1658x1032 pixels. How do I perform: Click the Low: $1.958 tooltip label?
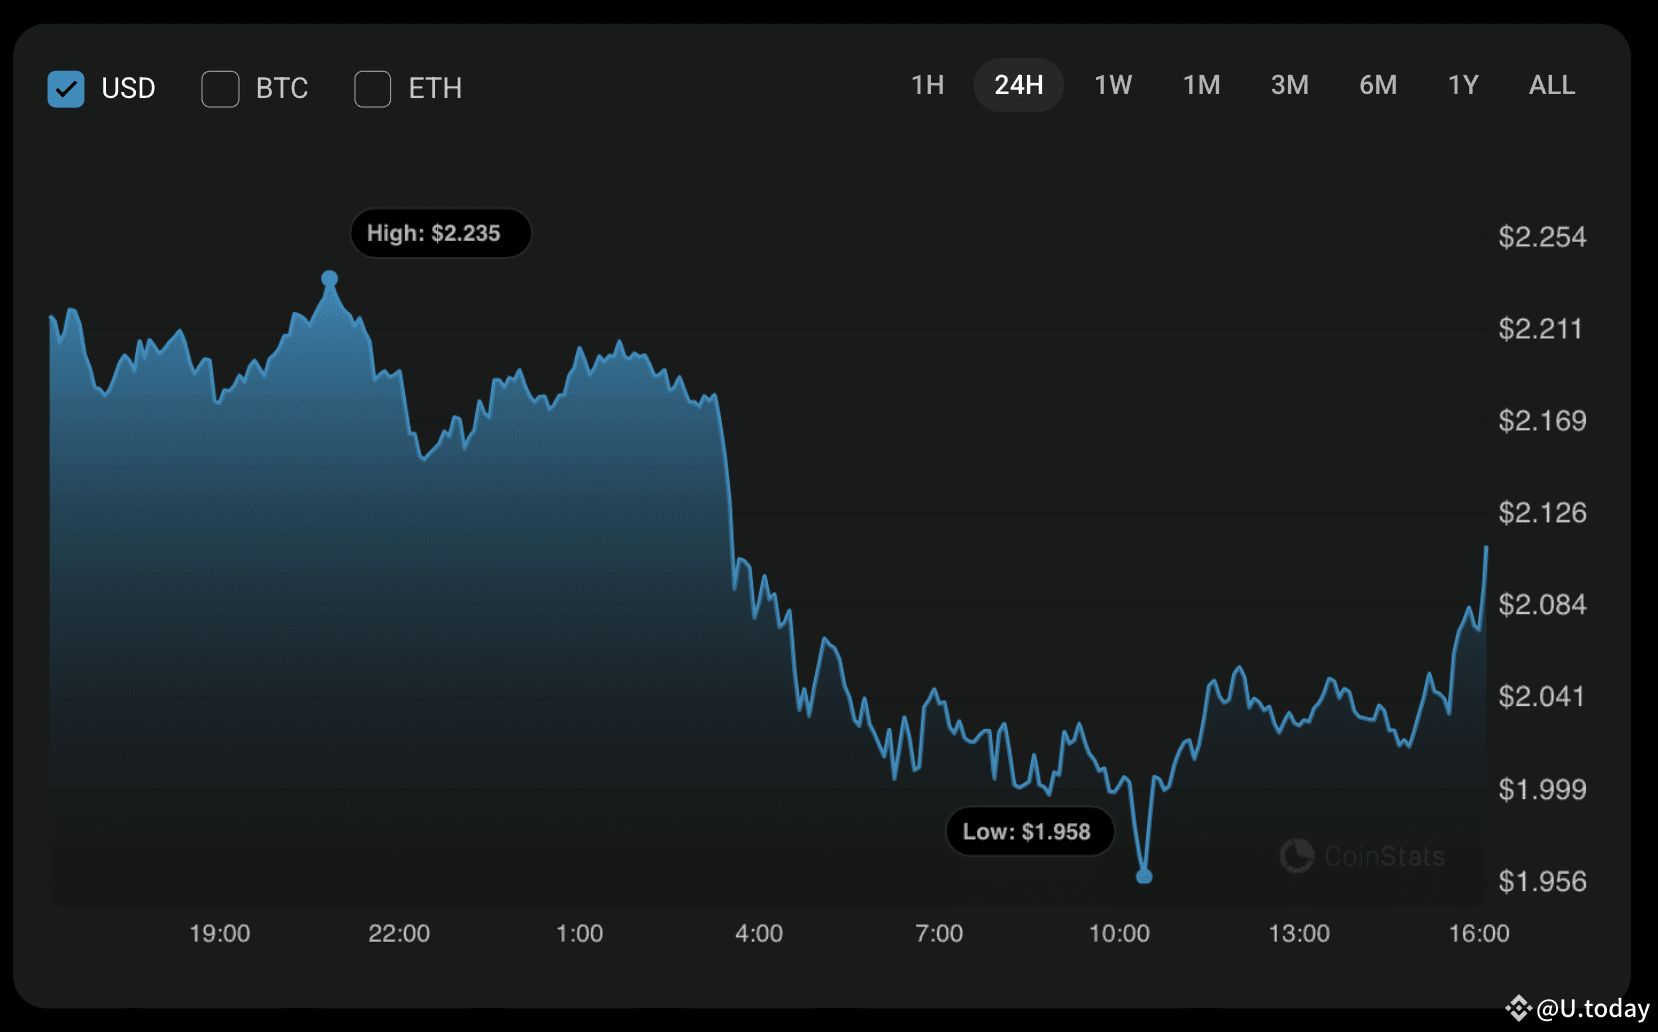pyautogui.click(x=1030, y=832)
